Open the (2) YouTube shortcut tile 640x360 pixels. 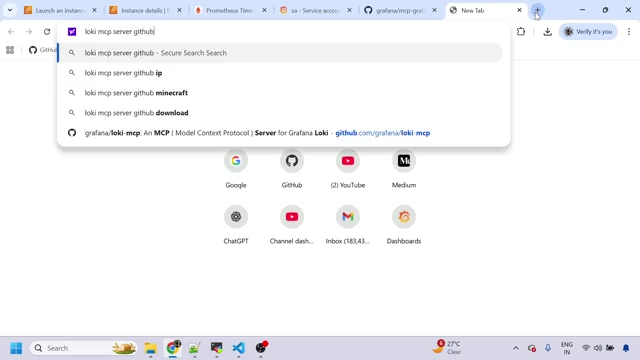click(348, 169)
